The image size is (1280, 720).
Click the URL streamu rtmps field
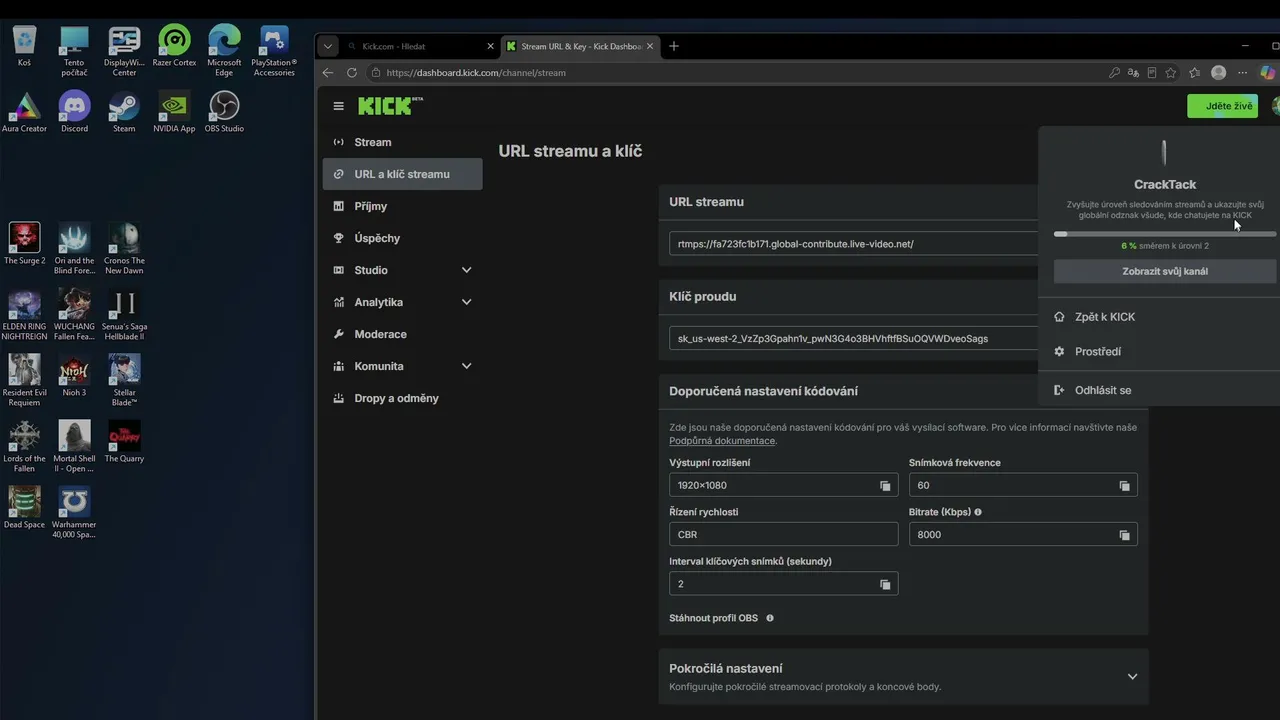pyautogui.click(x=855, y=244)
